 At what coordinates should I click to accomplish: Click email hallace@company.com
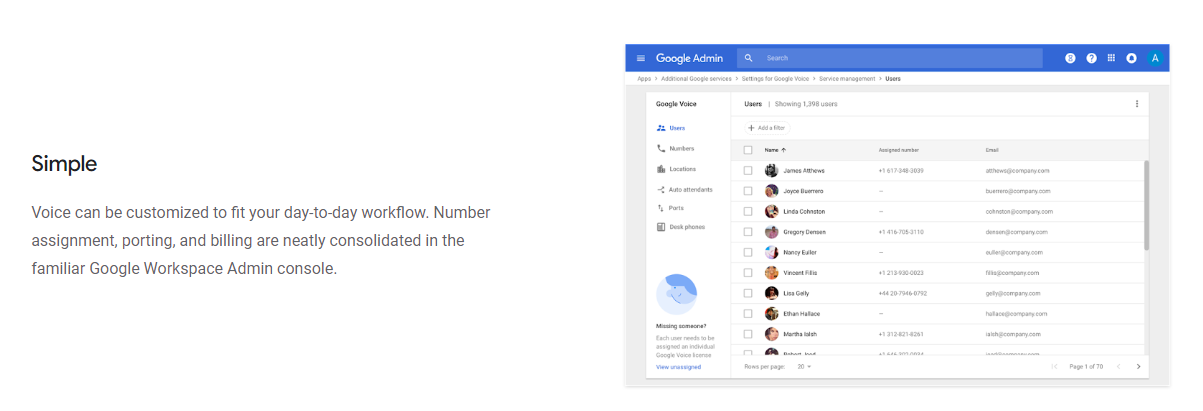click(x=1016, y=314)
